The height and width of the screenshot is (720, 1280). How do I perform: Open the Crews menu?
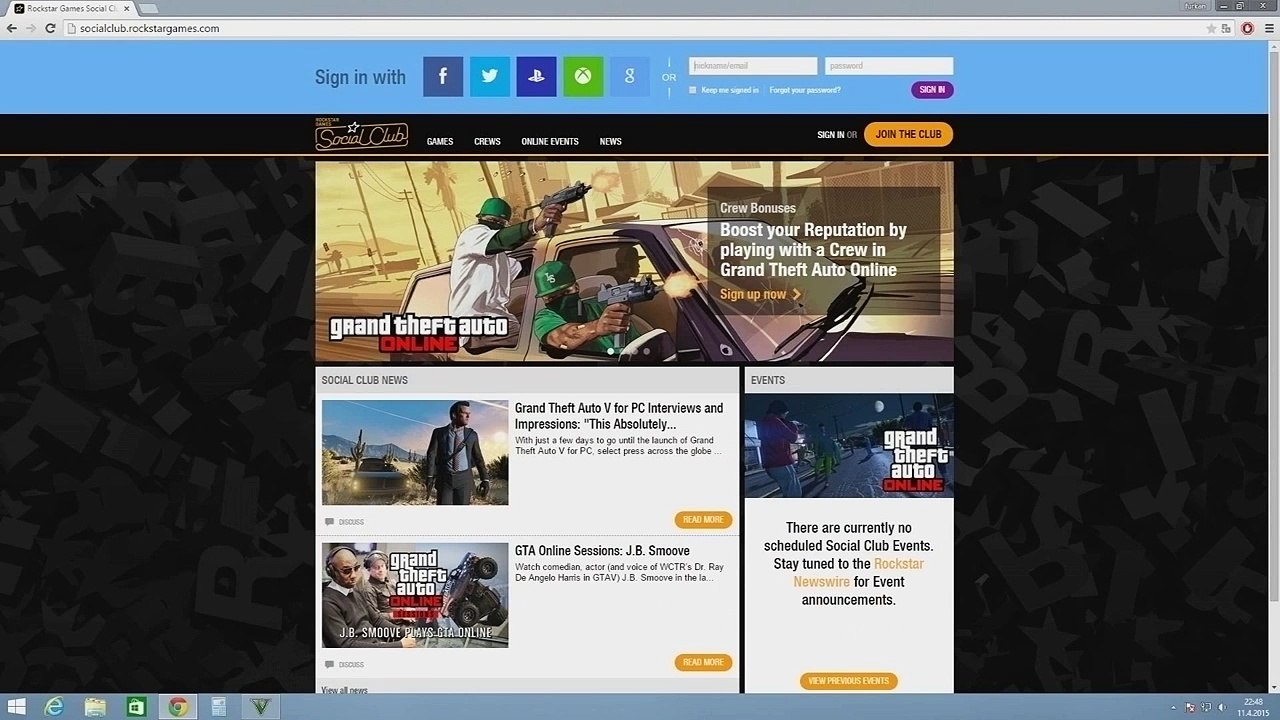click(487, 142)
